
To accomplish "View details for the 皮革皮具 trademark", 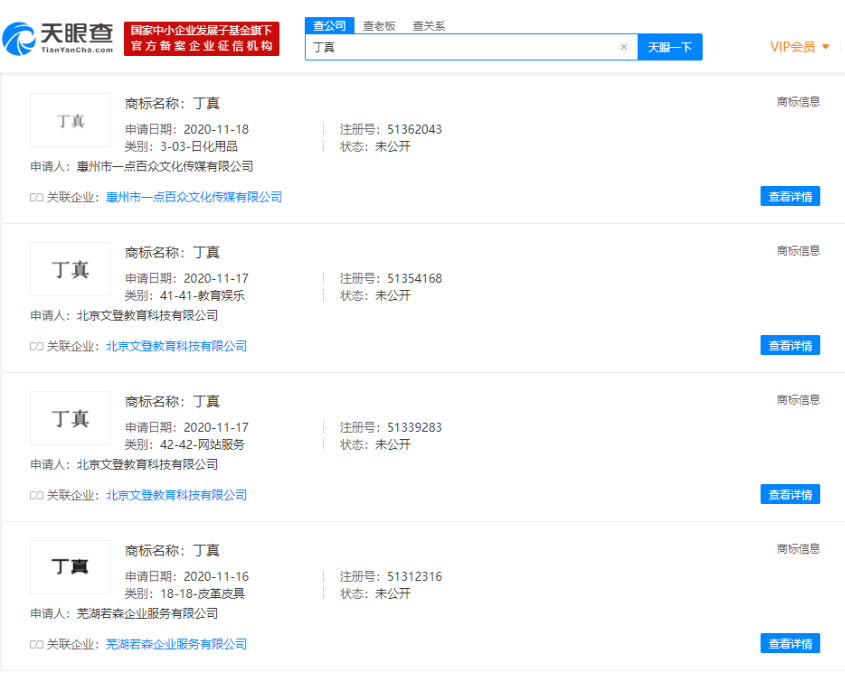I will click(790, 643).
